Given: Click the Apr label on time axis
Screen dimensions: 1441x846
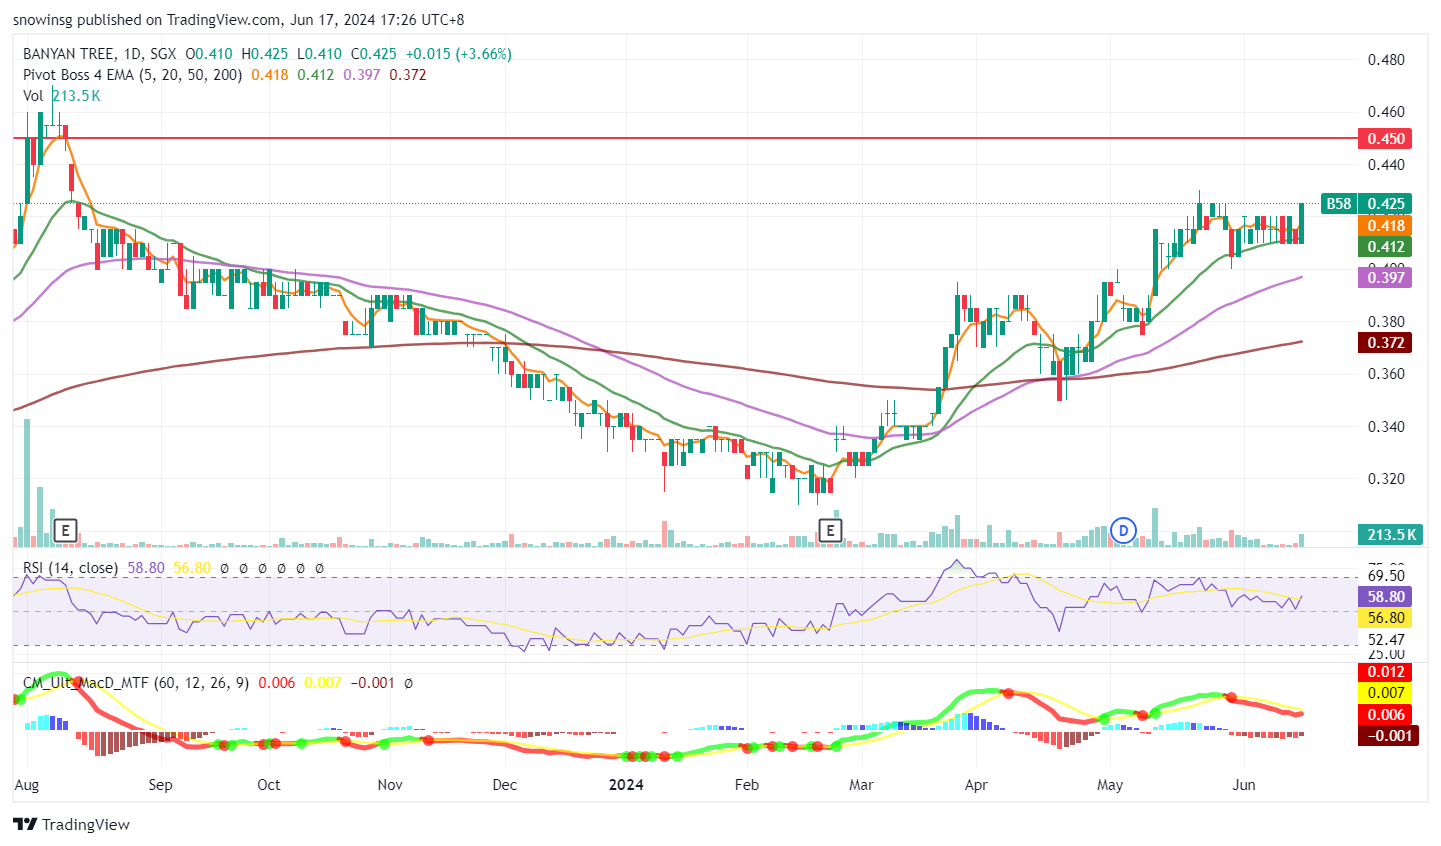Looking at the screenshot, I should 976,785.
